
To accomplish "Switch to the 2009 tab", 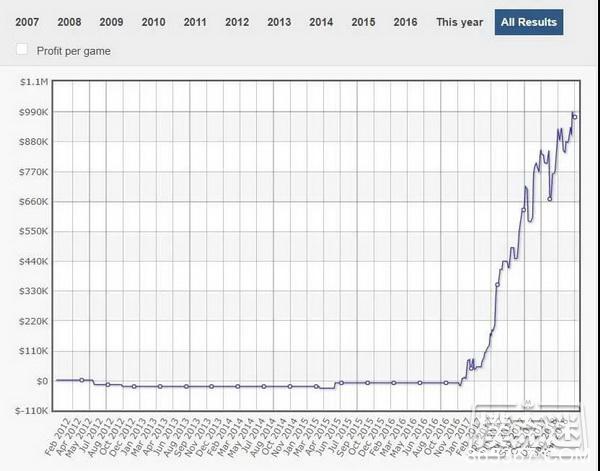I will (111, 22).
